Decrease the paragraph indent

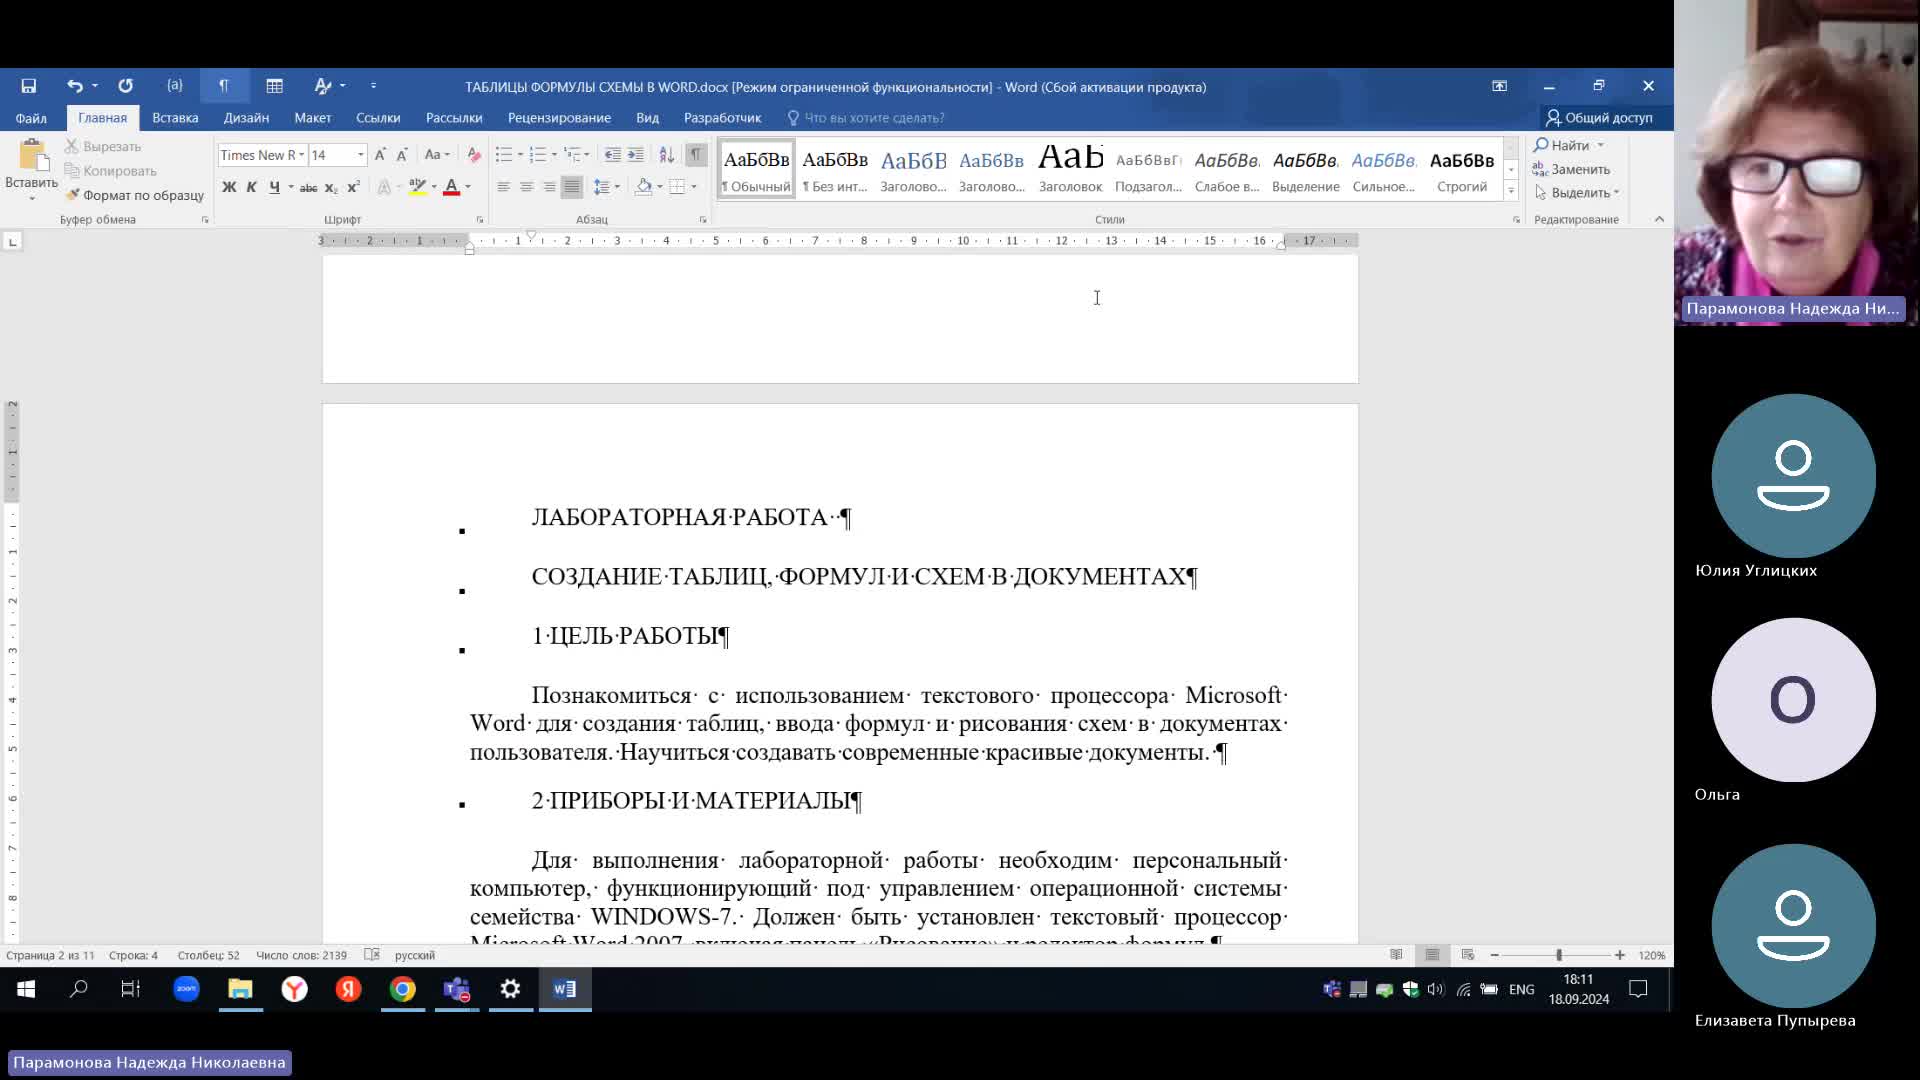pyautogui.click(x=612, y=155)
